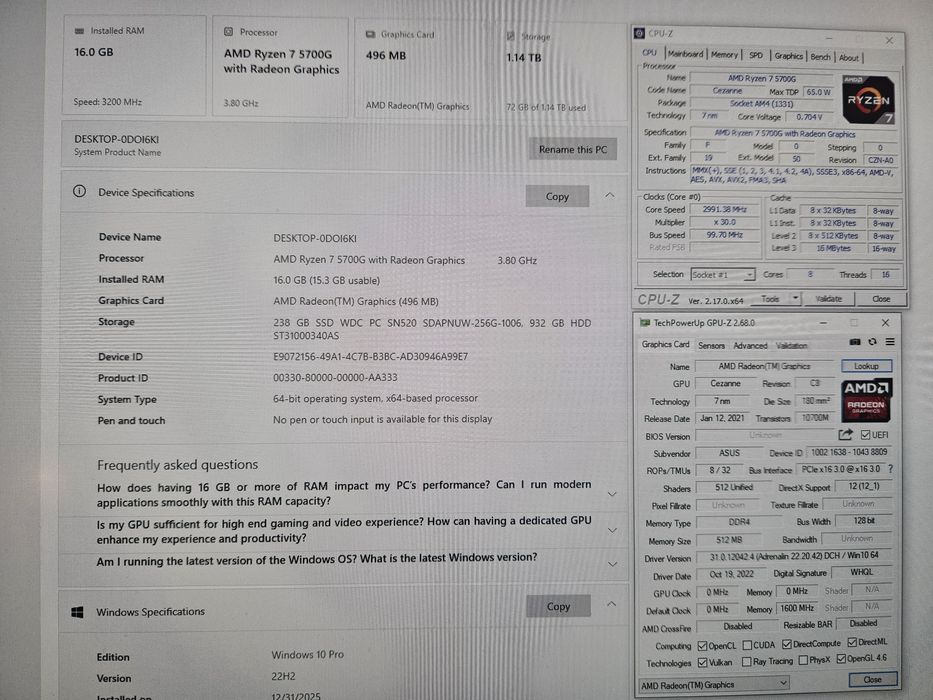Screen dimensions: 933x700
Task: Toggle the CUDA checkbox
Action: [x=747, y=645]
